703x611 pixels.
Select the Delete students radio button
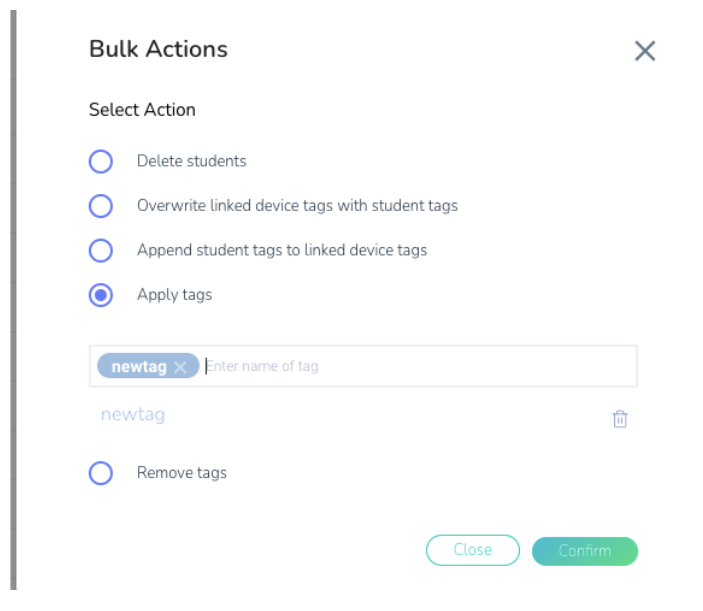click(100, 161)
